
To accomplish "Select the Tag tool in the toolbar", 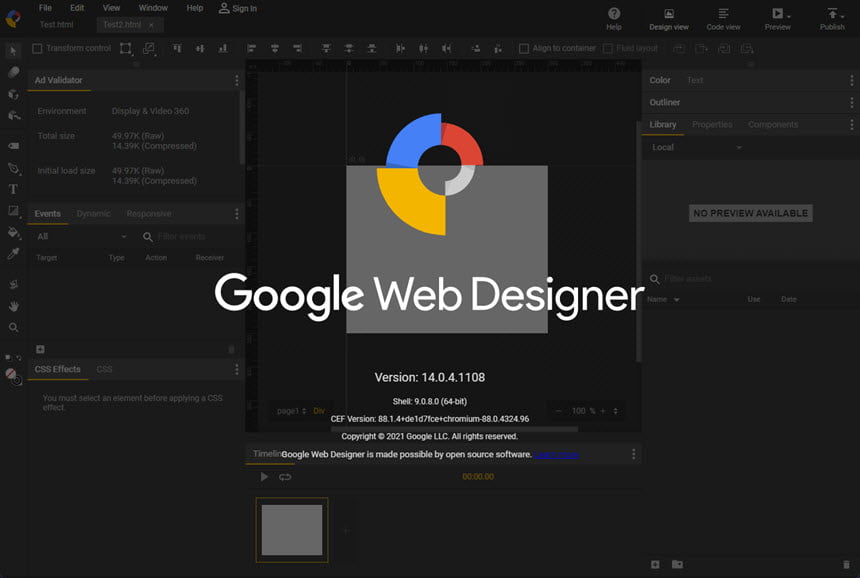I will 13,146.
